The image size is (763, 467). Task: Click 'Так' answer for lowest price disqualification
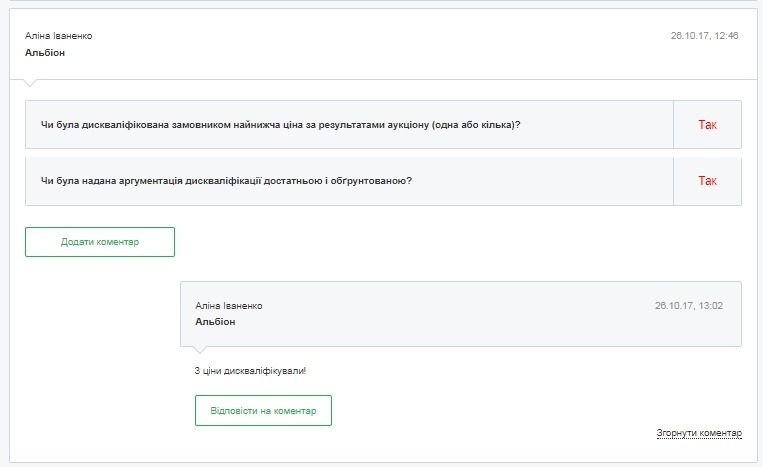point(707,125)
